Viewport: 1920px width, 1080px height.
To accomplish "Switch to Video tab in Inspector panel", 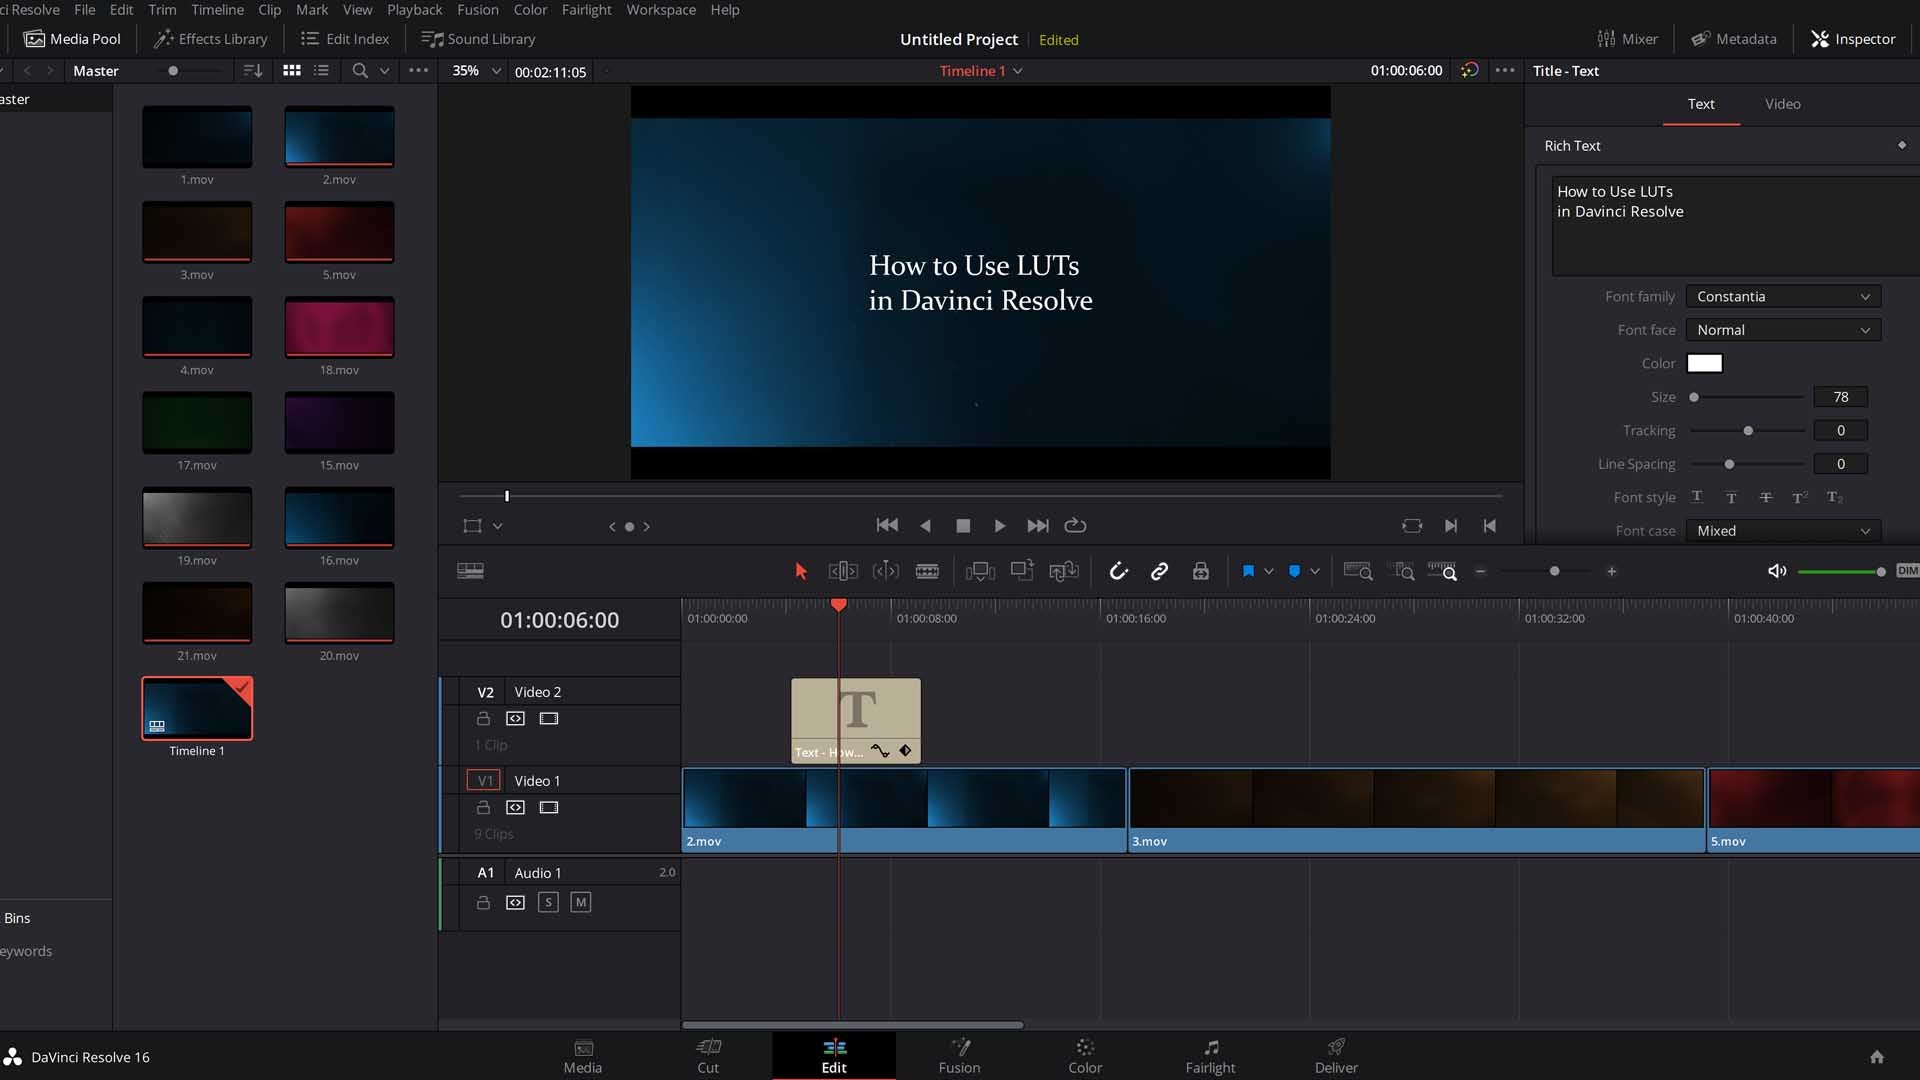I will click(1783, 104).
